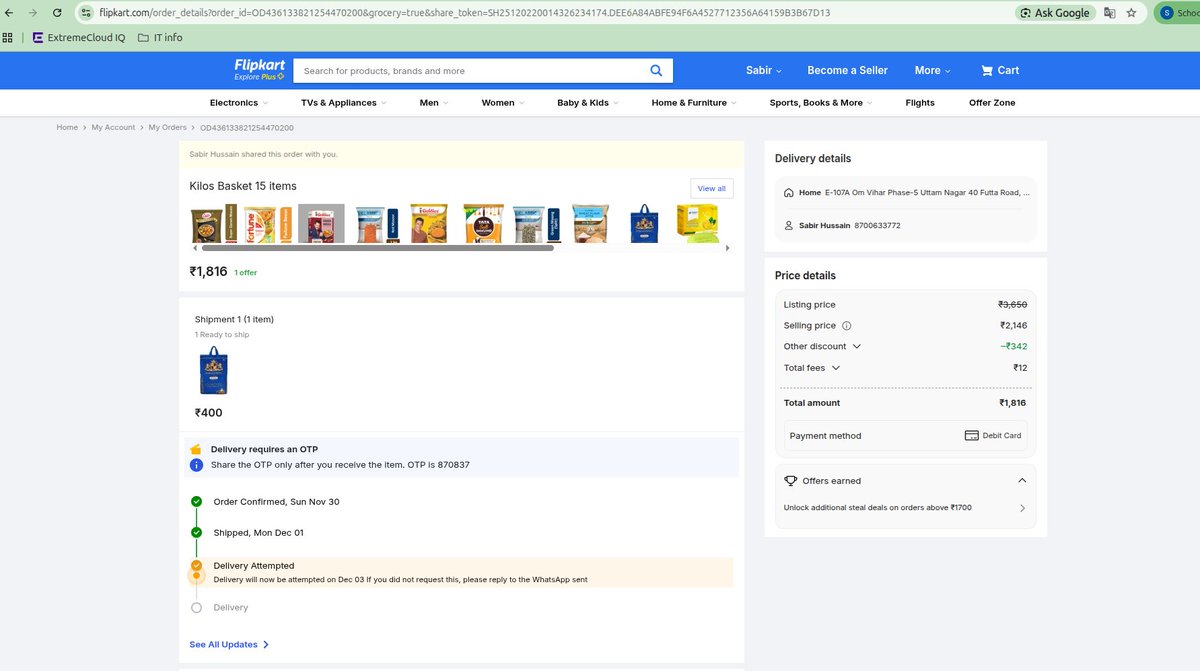Click the person icon next to Sabir Hussain
The image size is (1200, 671).
point(789,226)
